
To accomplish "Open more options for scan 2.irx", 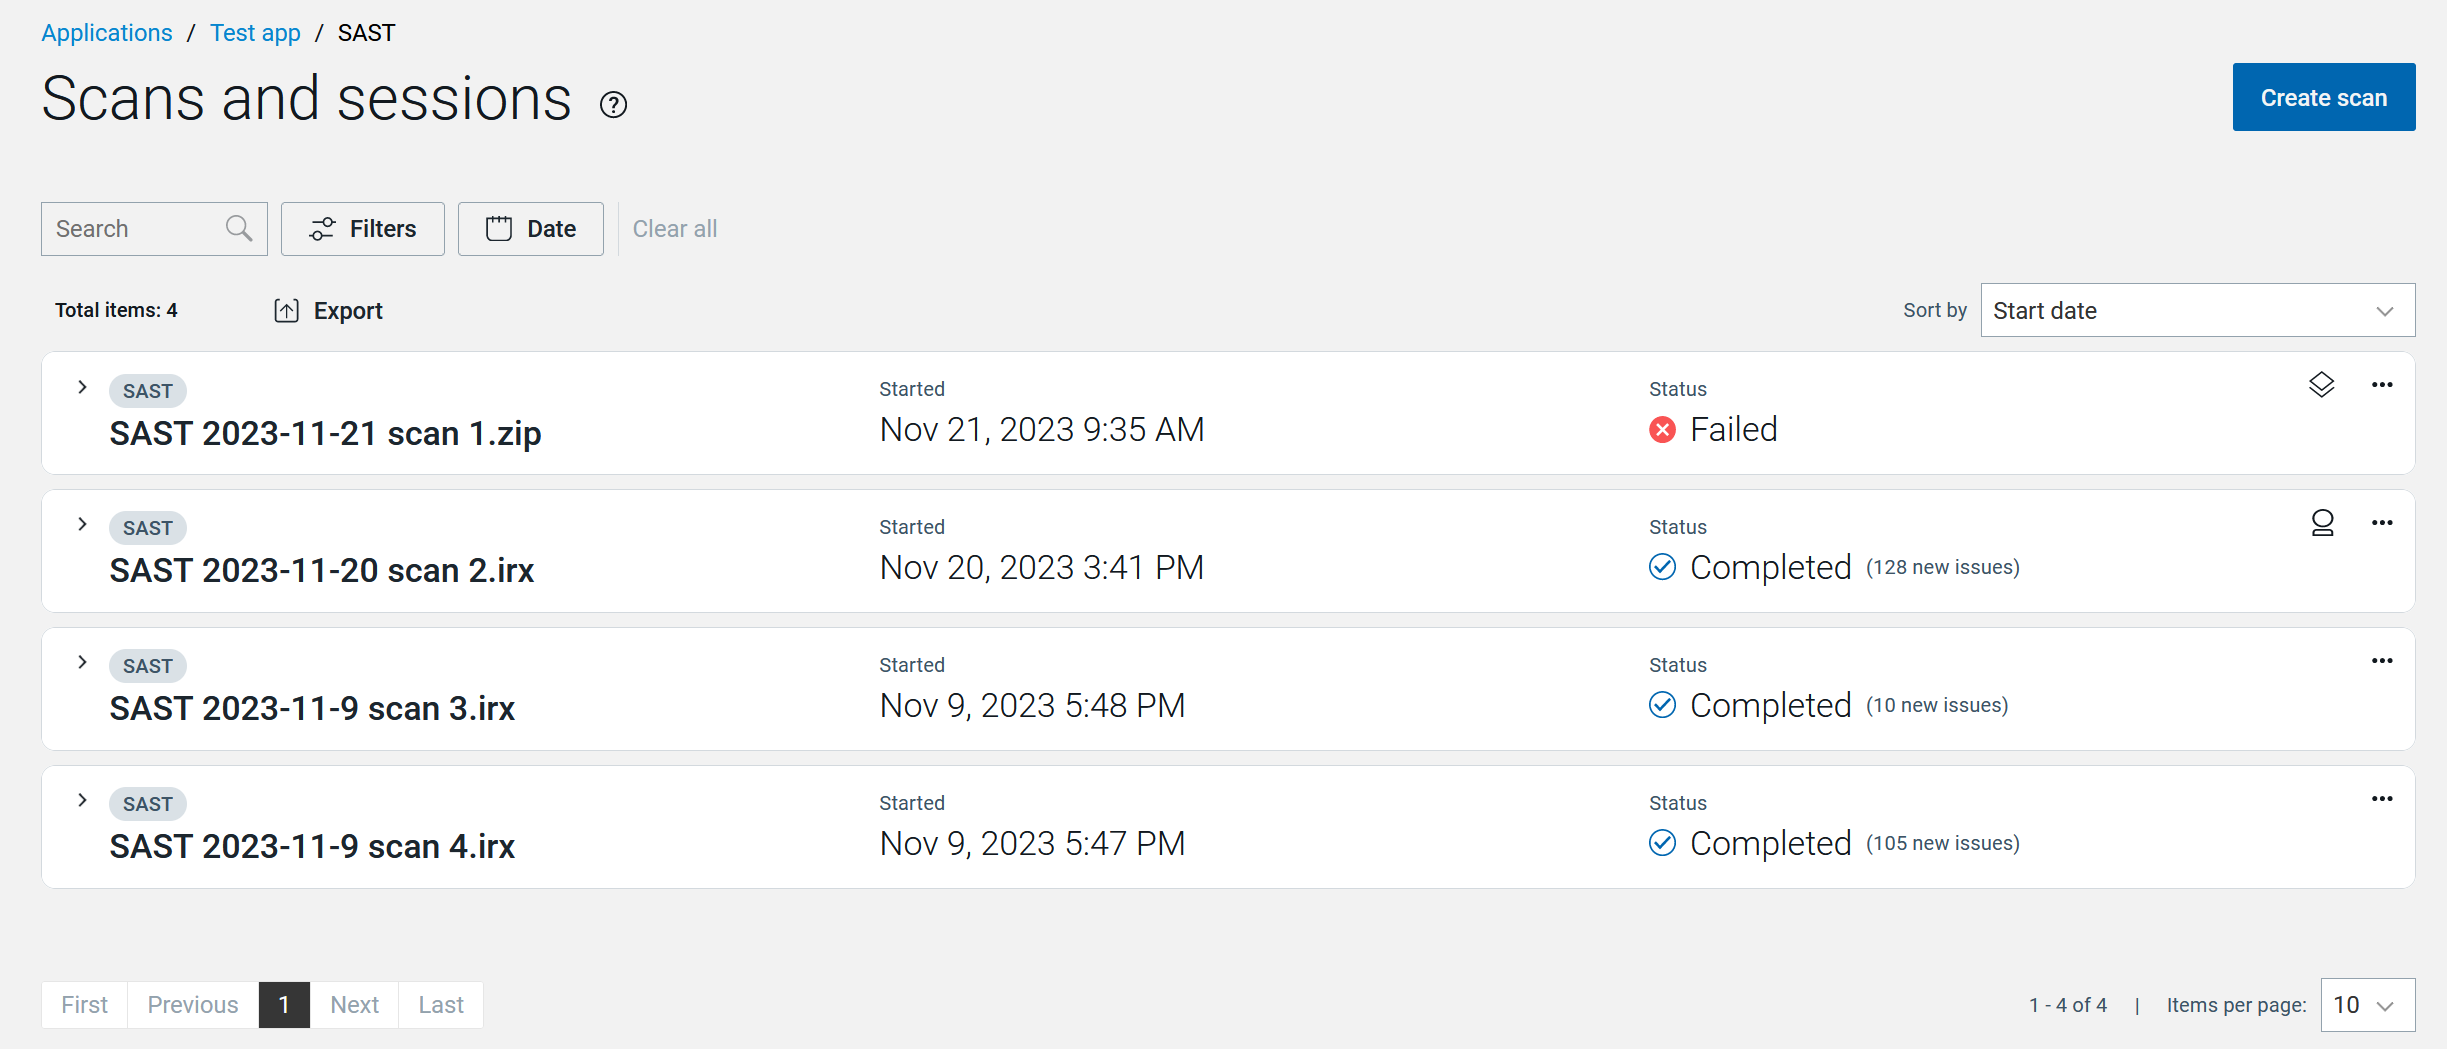I will point(2382,523).
